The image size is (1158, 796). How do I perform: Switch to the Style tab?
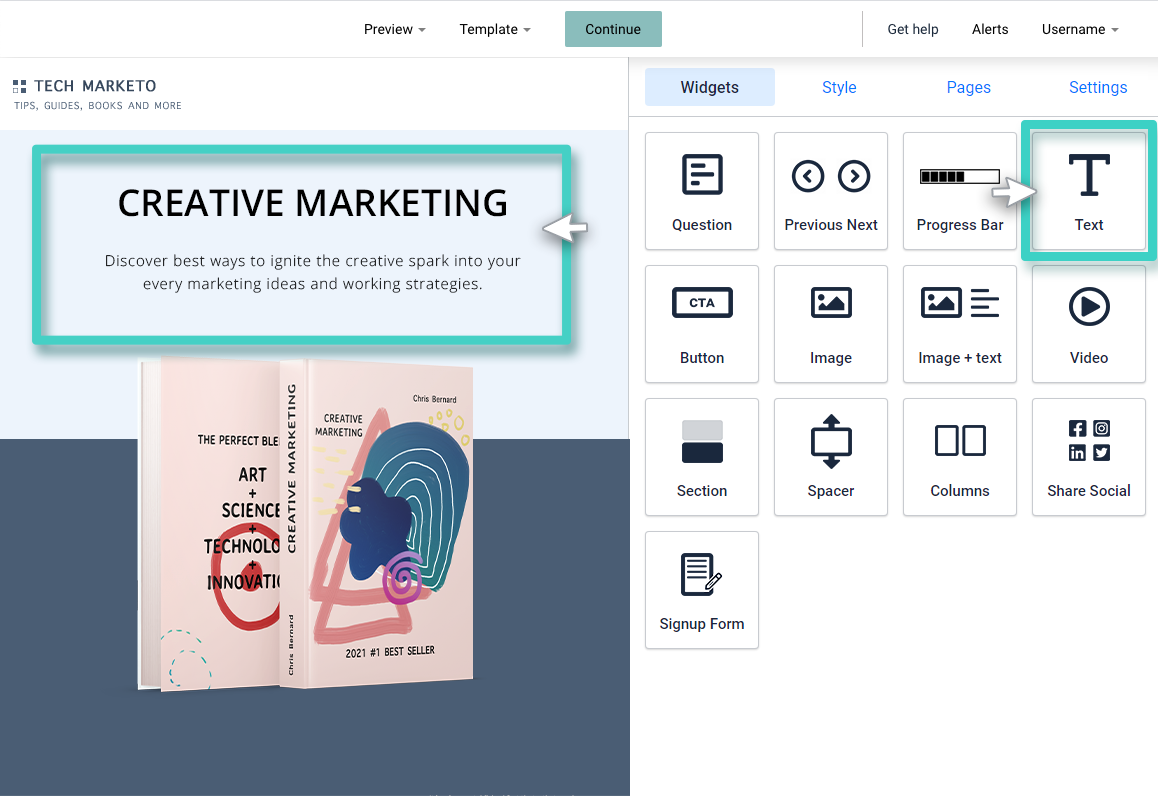pyautogui.click(x=839, y=87)
